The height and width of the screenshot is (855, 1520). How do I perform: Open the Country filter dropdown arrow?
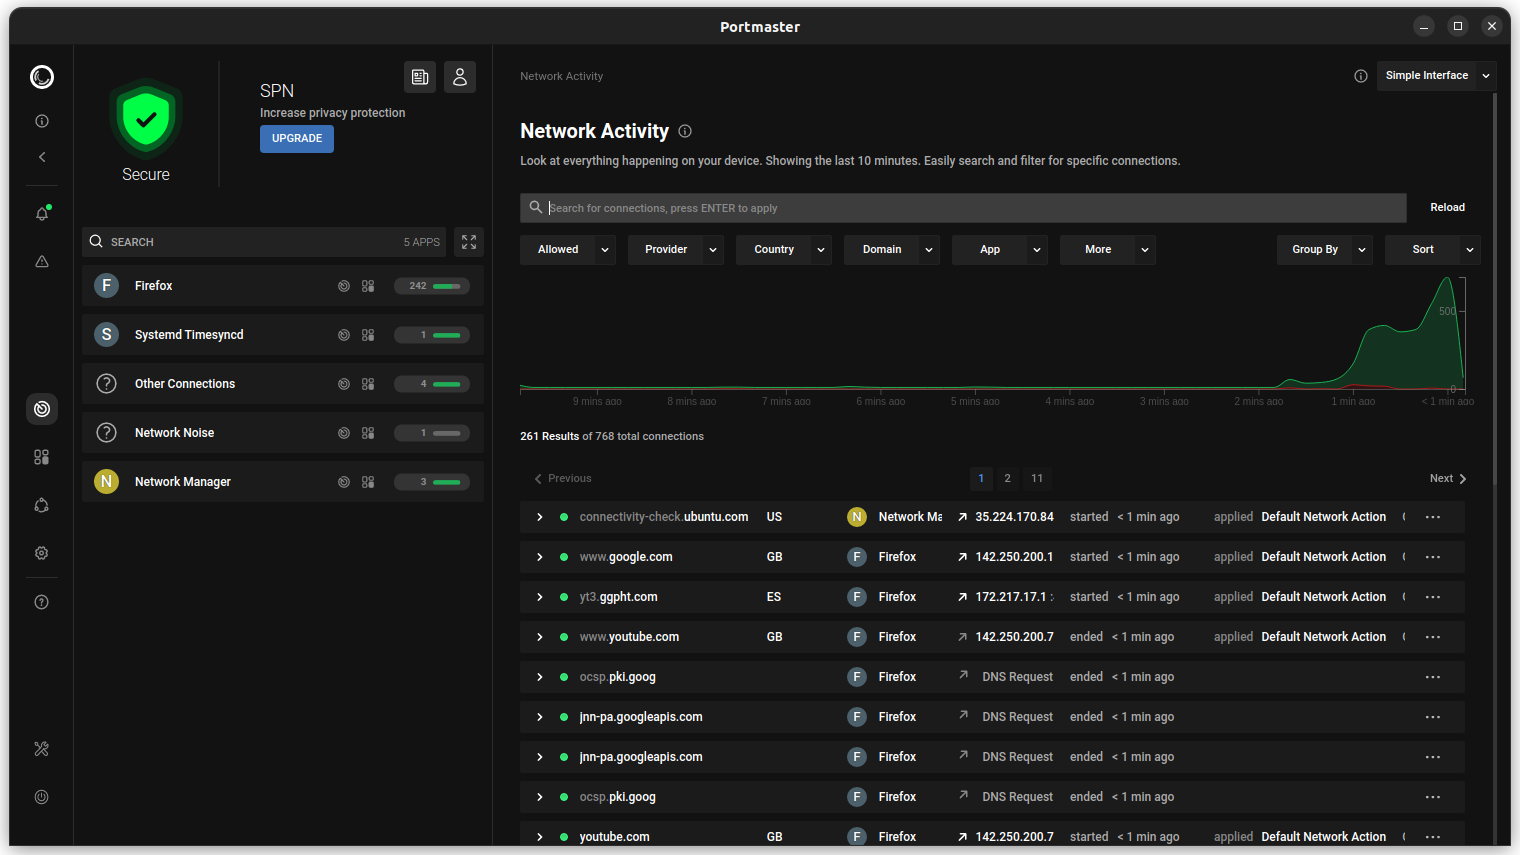tap(821, 250)
